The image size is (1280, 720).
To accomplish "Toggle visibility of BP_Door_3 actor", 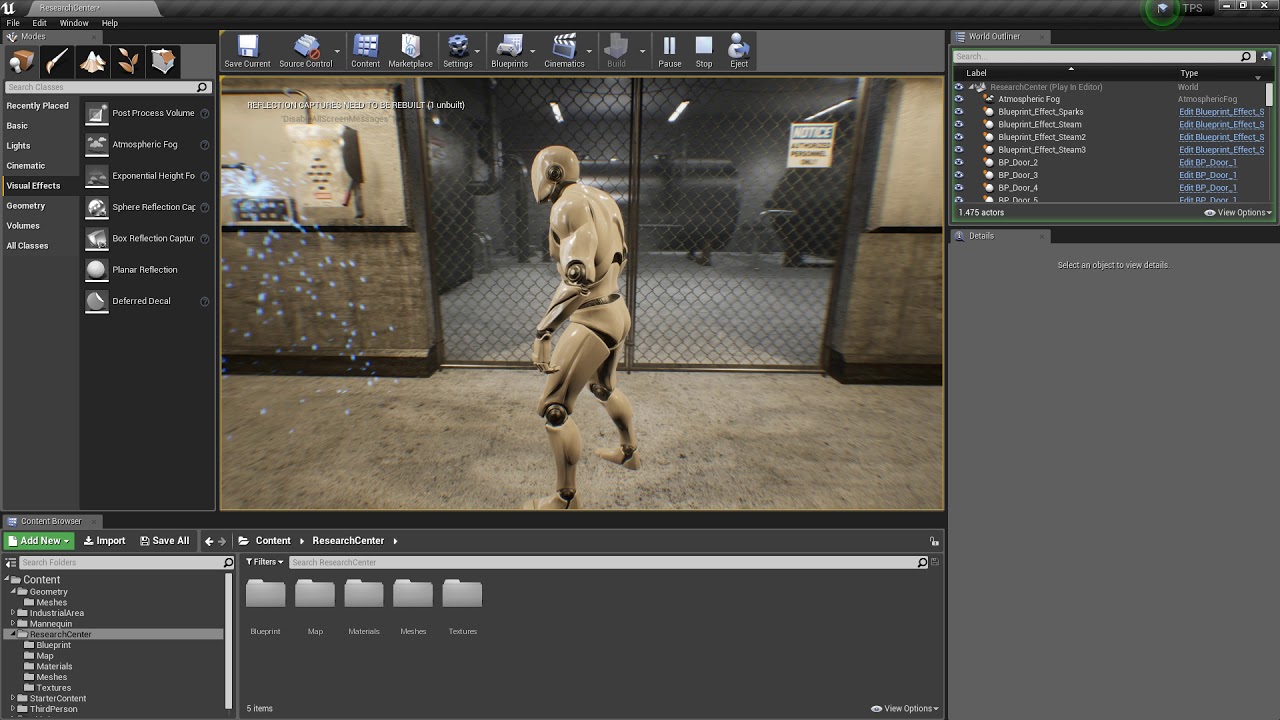I will tap(959, 175).
